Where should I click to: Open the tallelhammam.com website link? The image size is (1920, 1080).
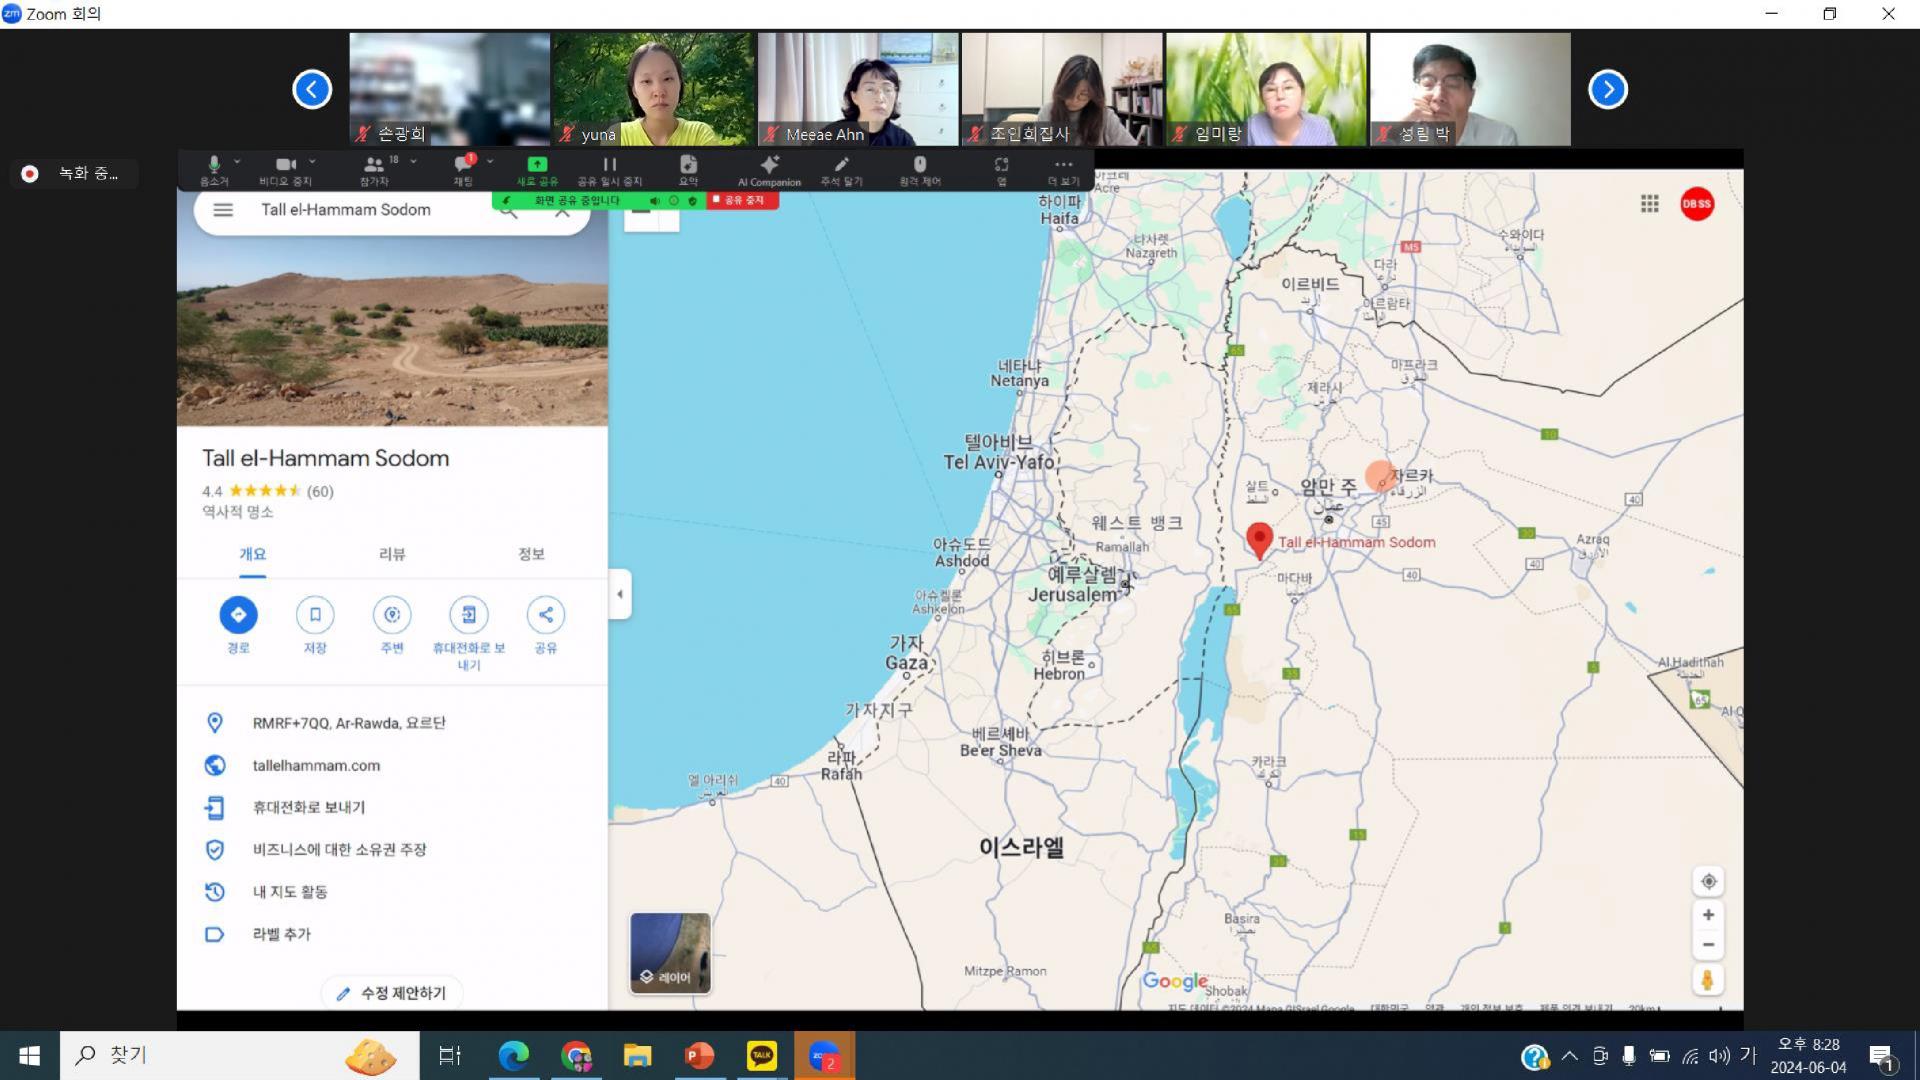[316, 765]
